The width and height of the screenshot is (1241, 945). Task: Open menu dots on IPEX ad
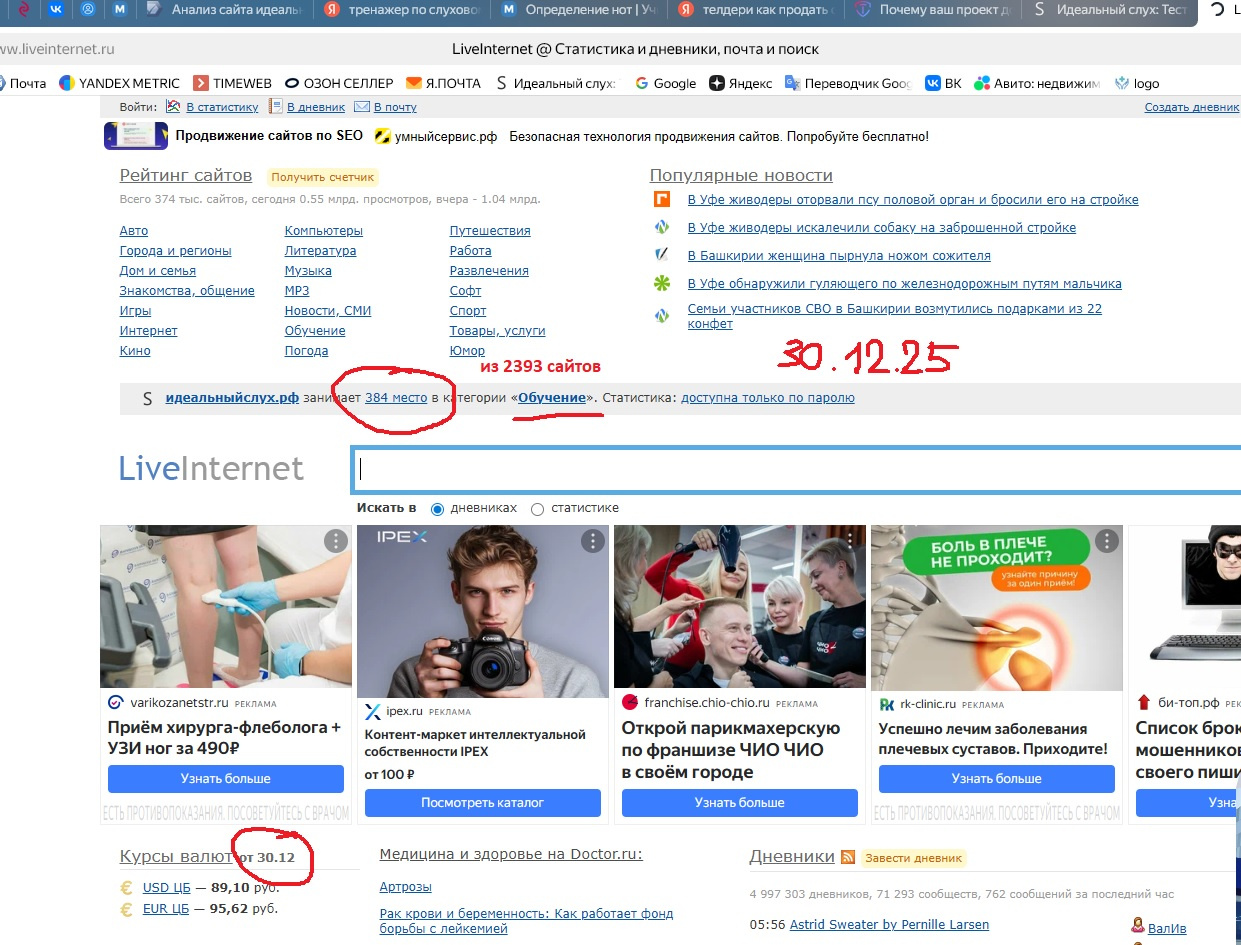593,541
